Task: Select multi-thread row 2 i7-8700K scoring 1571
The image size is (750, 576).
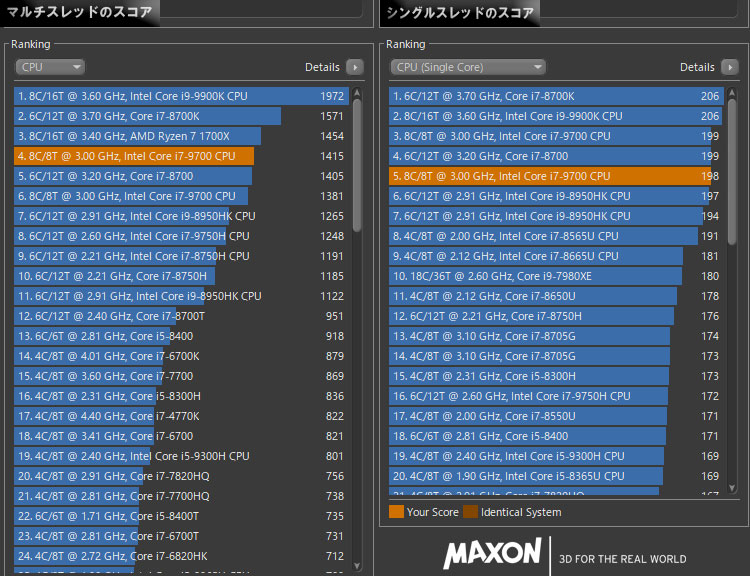Action: pos(181,116)
